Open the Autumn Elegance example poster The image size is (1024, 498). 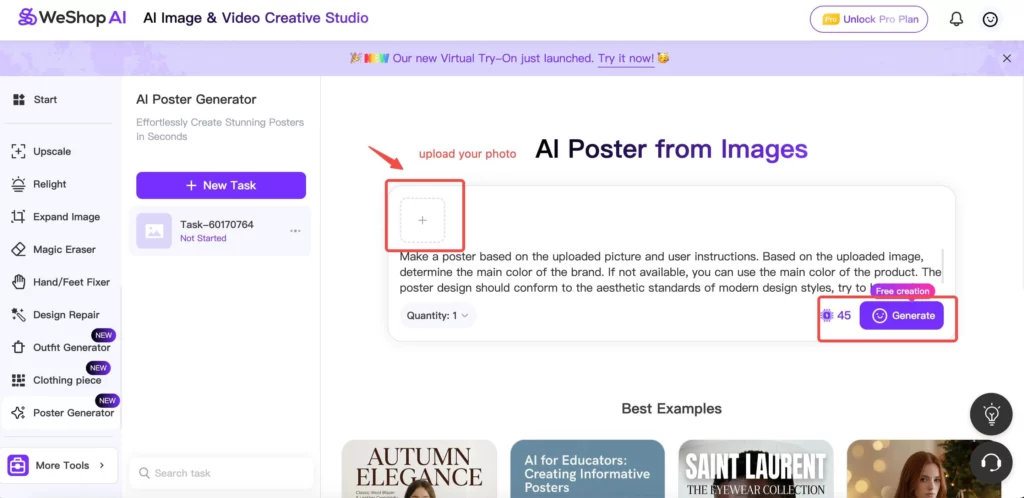[419, 469]
